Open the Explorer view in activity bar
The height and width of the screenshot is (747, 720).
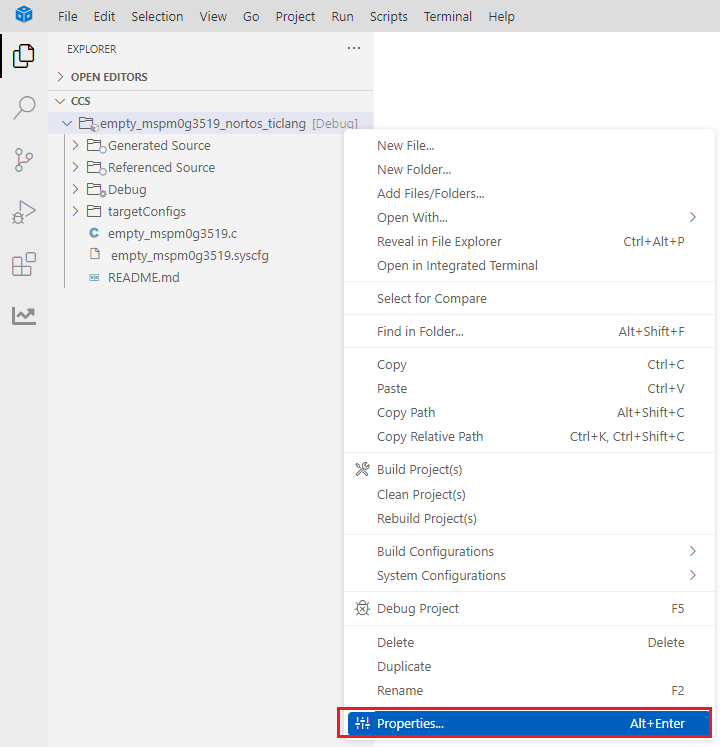[24, 56]
